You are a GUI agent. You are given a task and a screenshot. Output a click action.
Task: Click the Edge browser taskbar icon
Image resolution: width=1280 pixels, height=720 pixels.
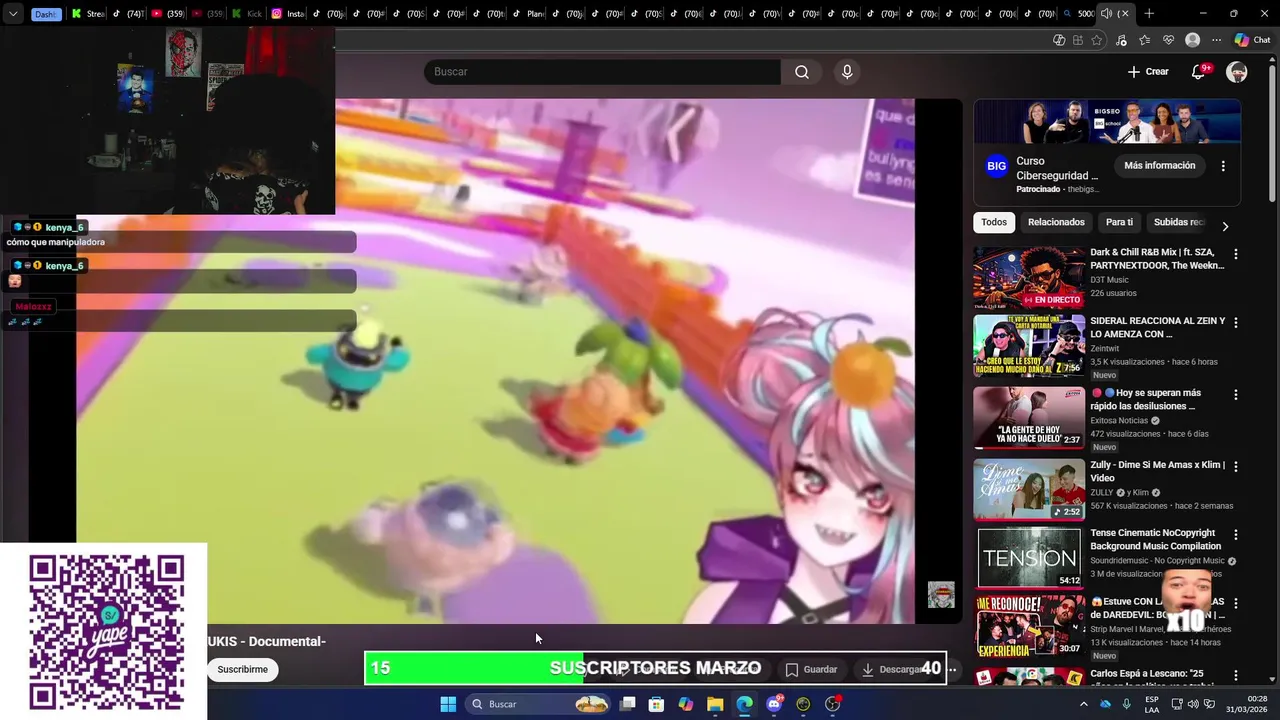[x=744, y=704]
